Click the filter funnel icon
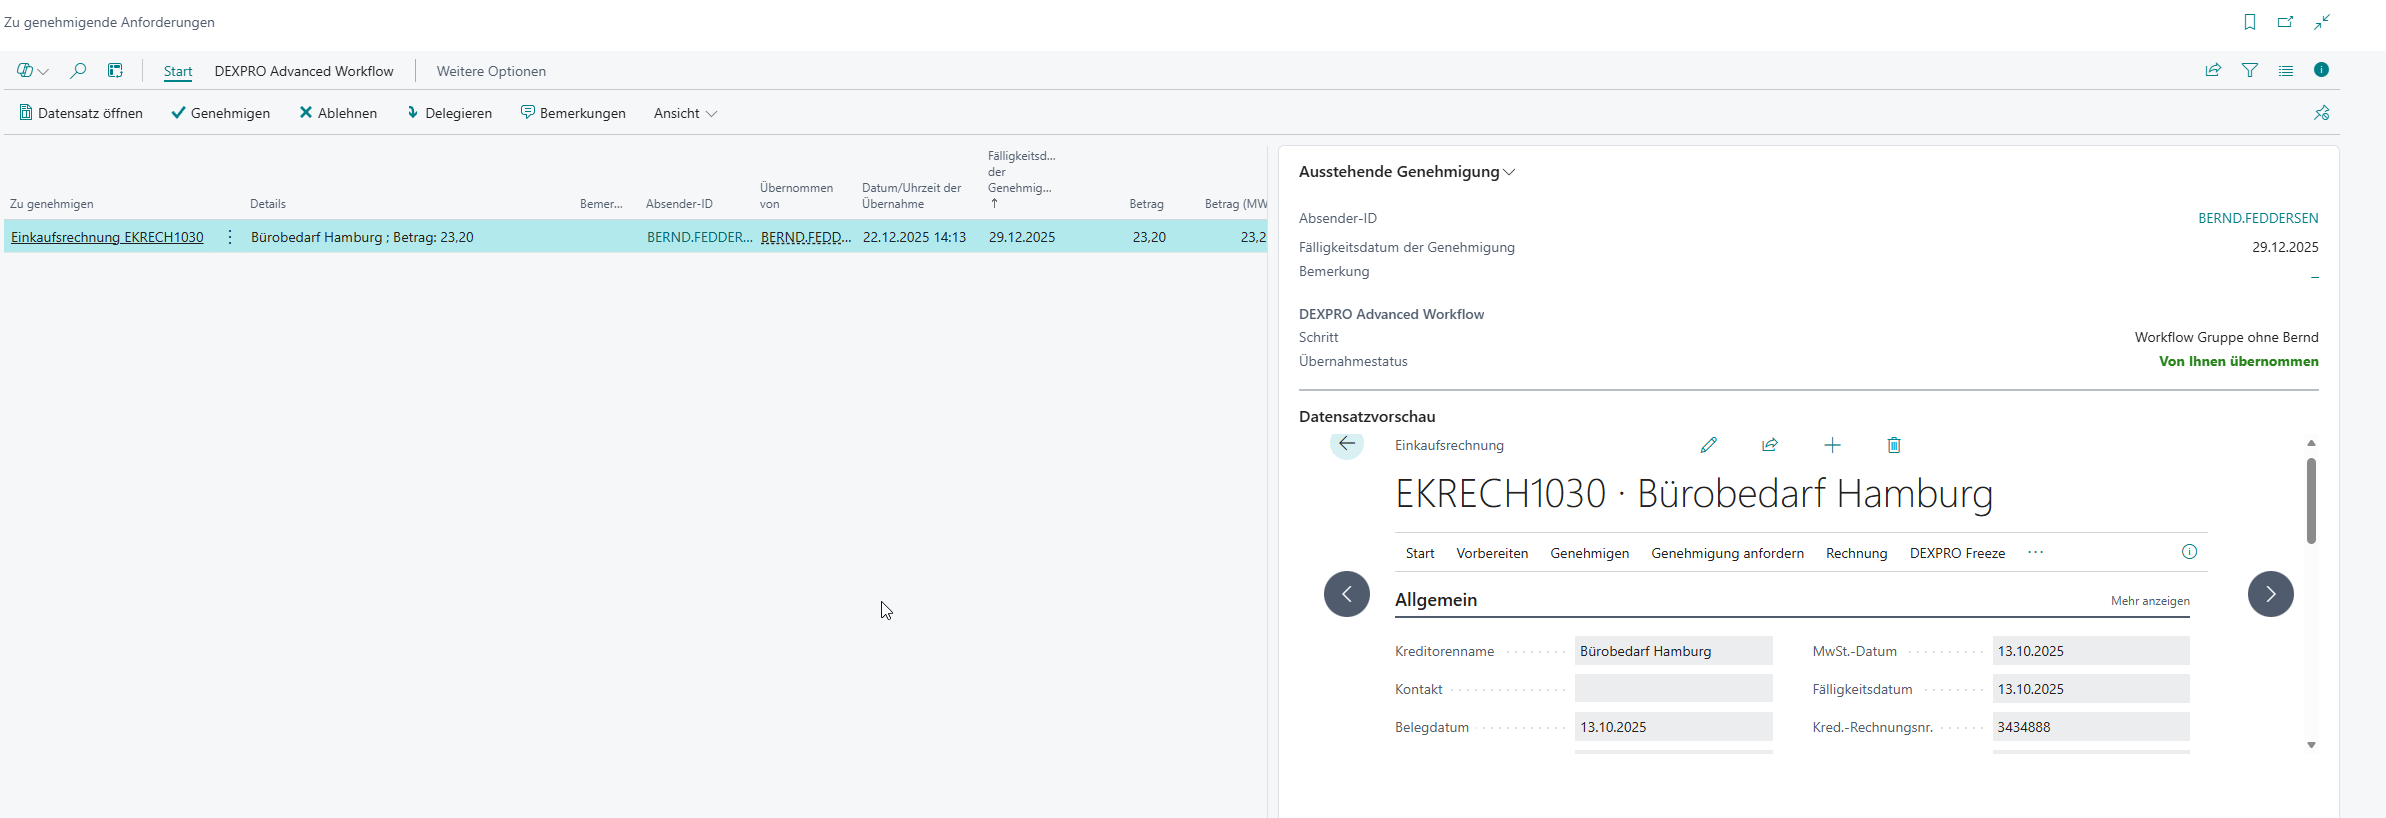 [2250, 71]
